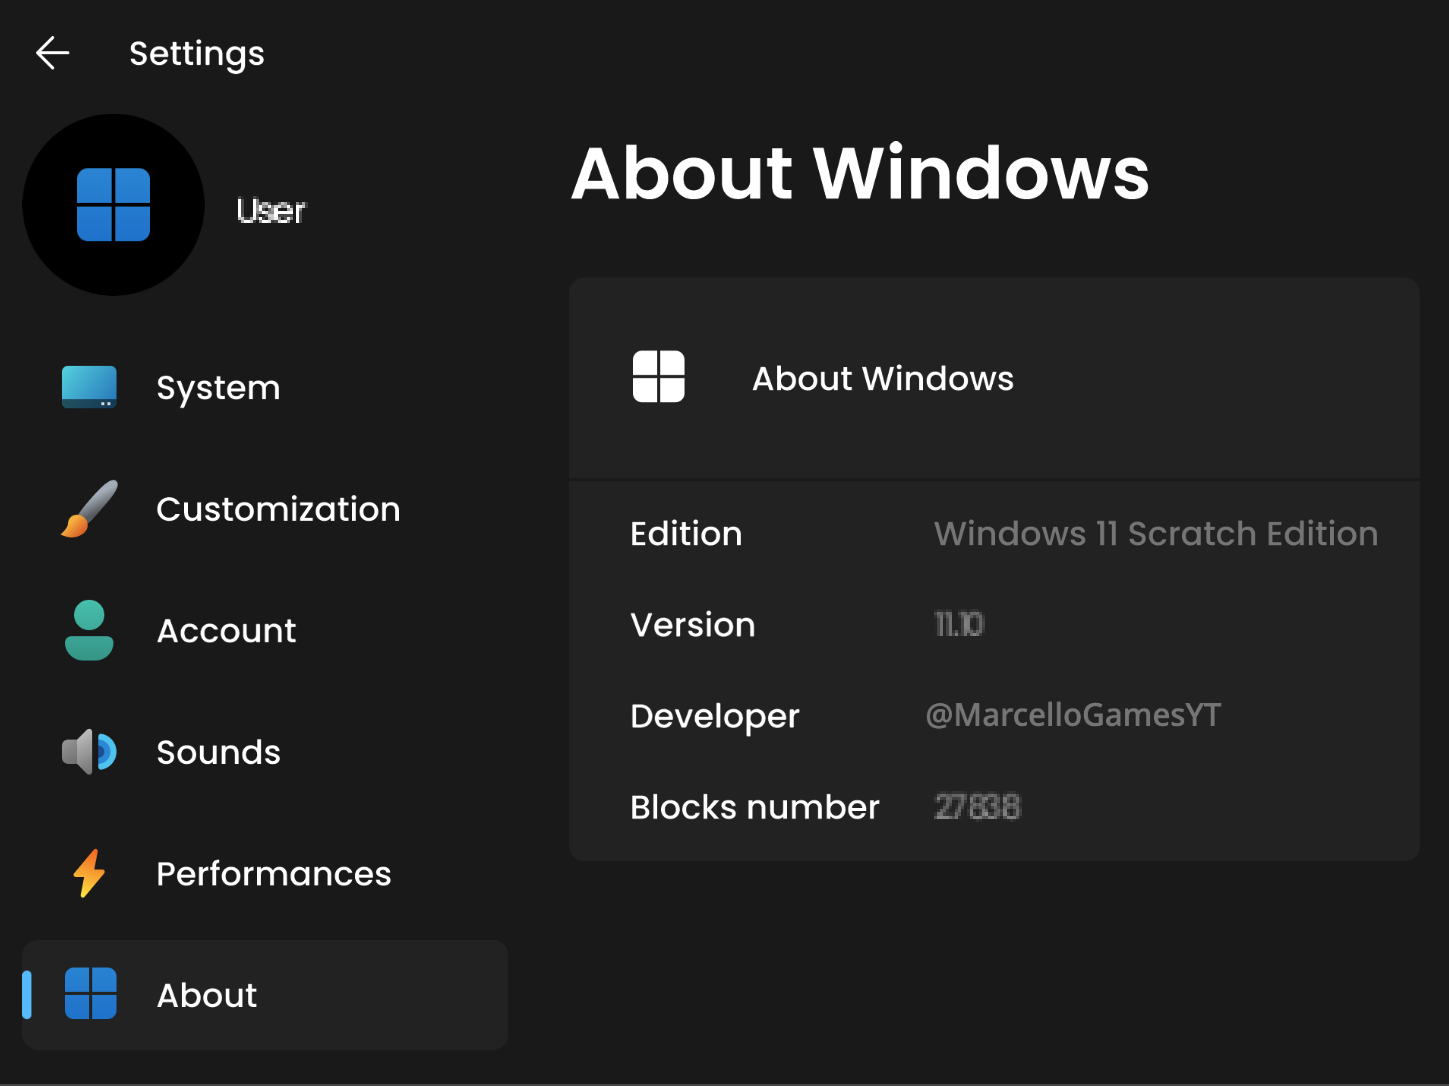Click the System monitor icon
Image resolution: width=1449 pixels, height=1086 pixels.
point(89,387)
